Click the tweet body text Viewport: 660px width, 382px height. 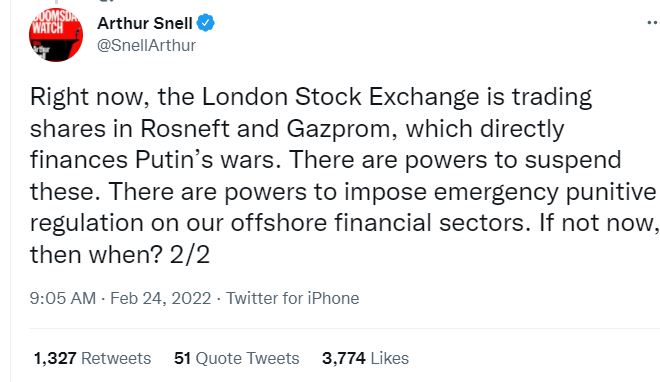point(343,175)
